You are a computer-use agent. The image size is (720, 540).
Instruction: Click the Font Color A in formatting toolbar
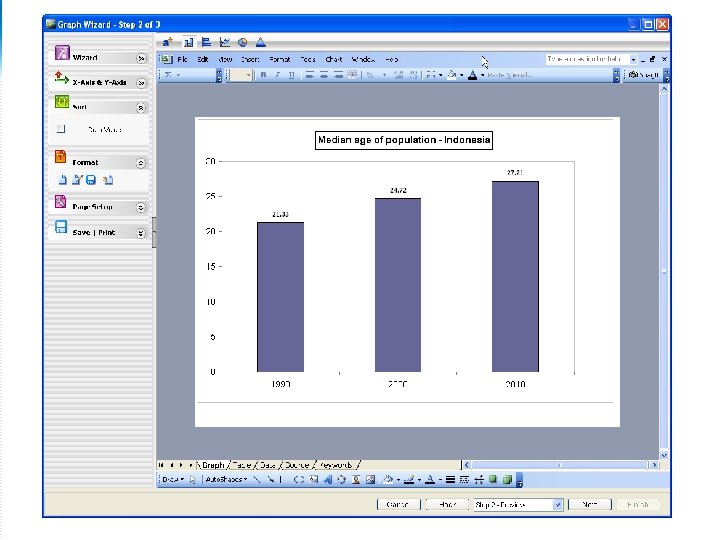point(472,74)
